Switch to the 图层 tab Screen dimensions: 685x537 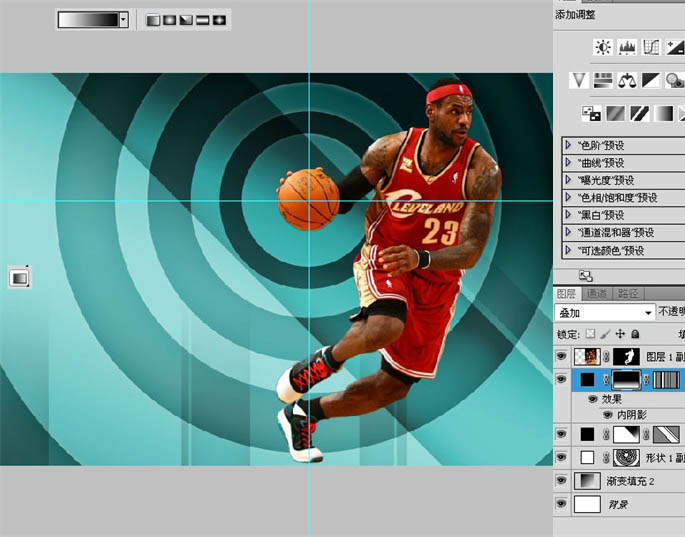(567, 294)
